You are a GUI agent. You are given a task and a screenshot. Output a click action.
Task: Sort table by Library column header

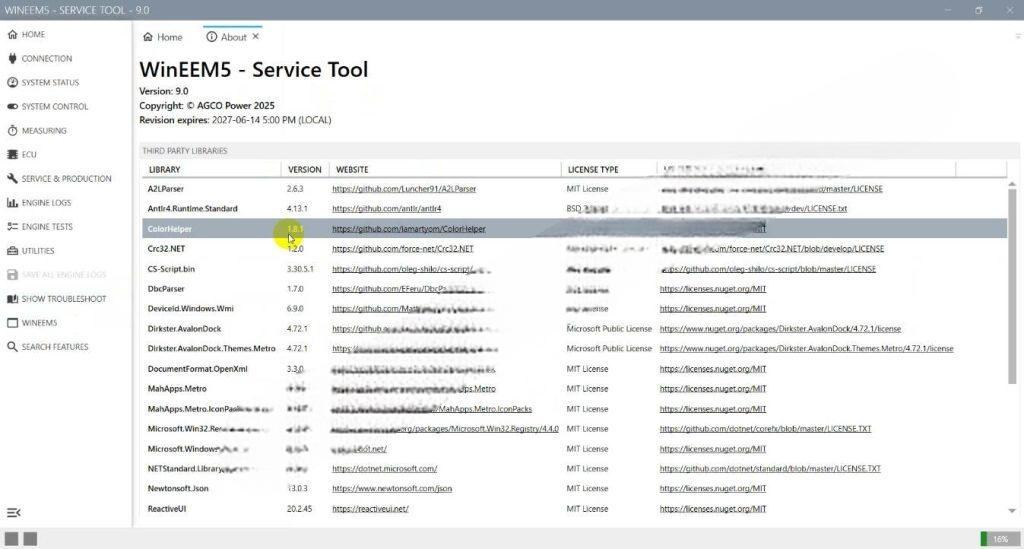(165, 170)
